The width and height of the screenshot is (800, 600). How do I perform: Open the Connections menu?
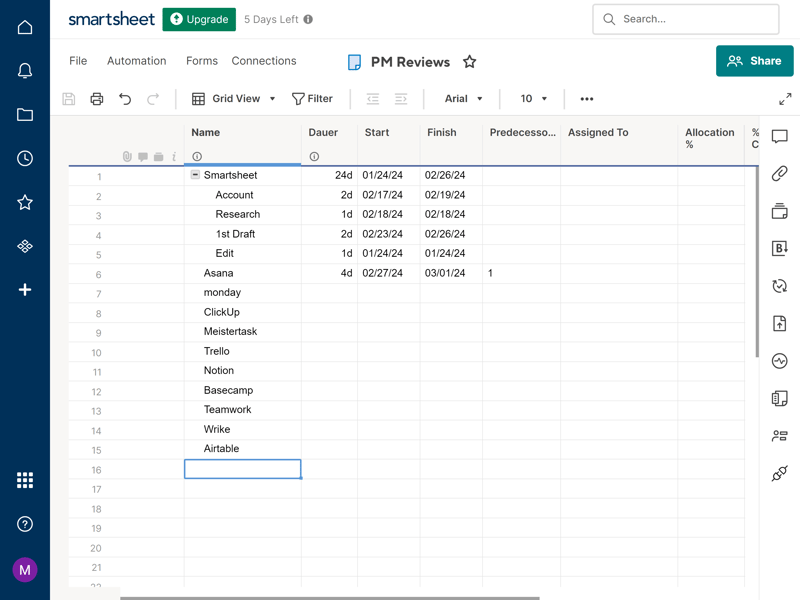(264, 61)
